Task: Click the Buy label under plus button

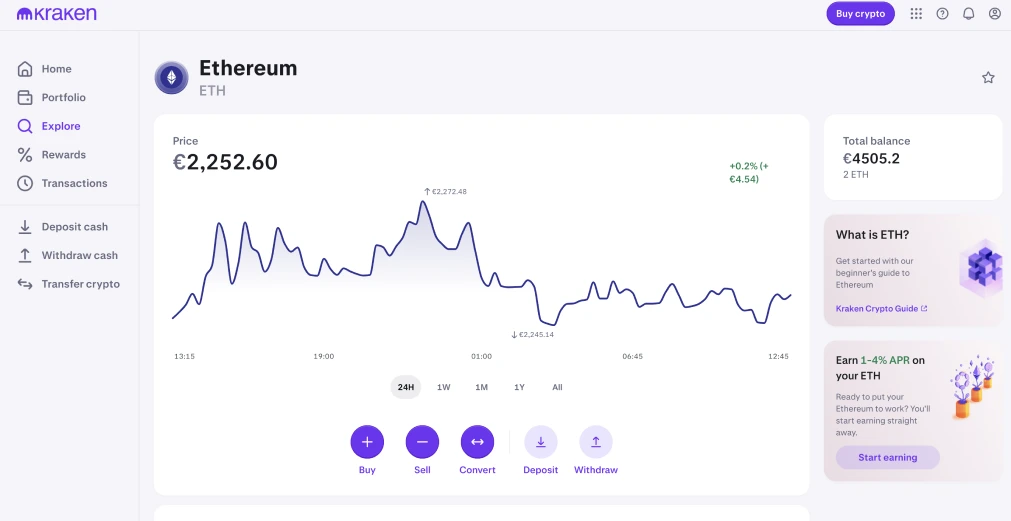Action: (367, 470)
